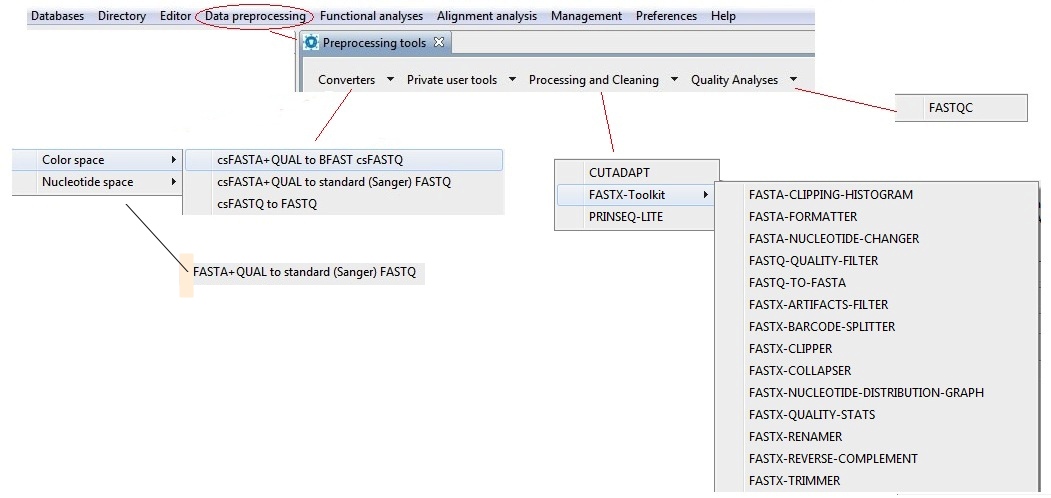Open the Functional analyses menu
This screenshot has height=498, width=1051.
pyautogui.click(x=371, y=16)
